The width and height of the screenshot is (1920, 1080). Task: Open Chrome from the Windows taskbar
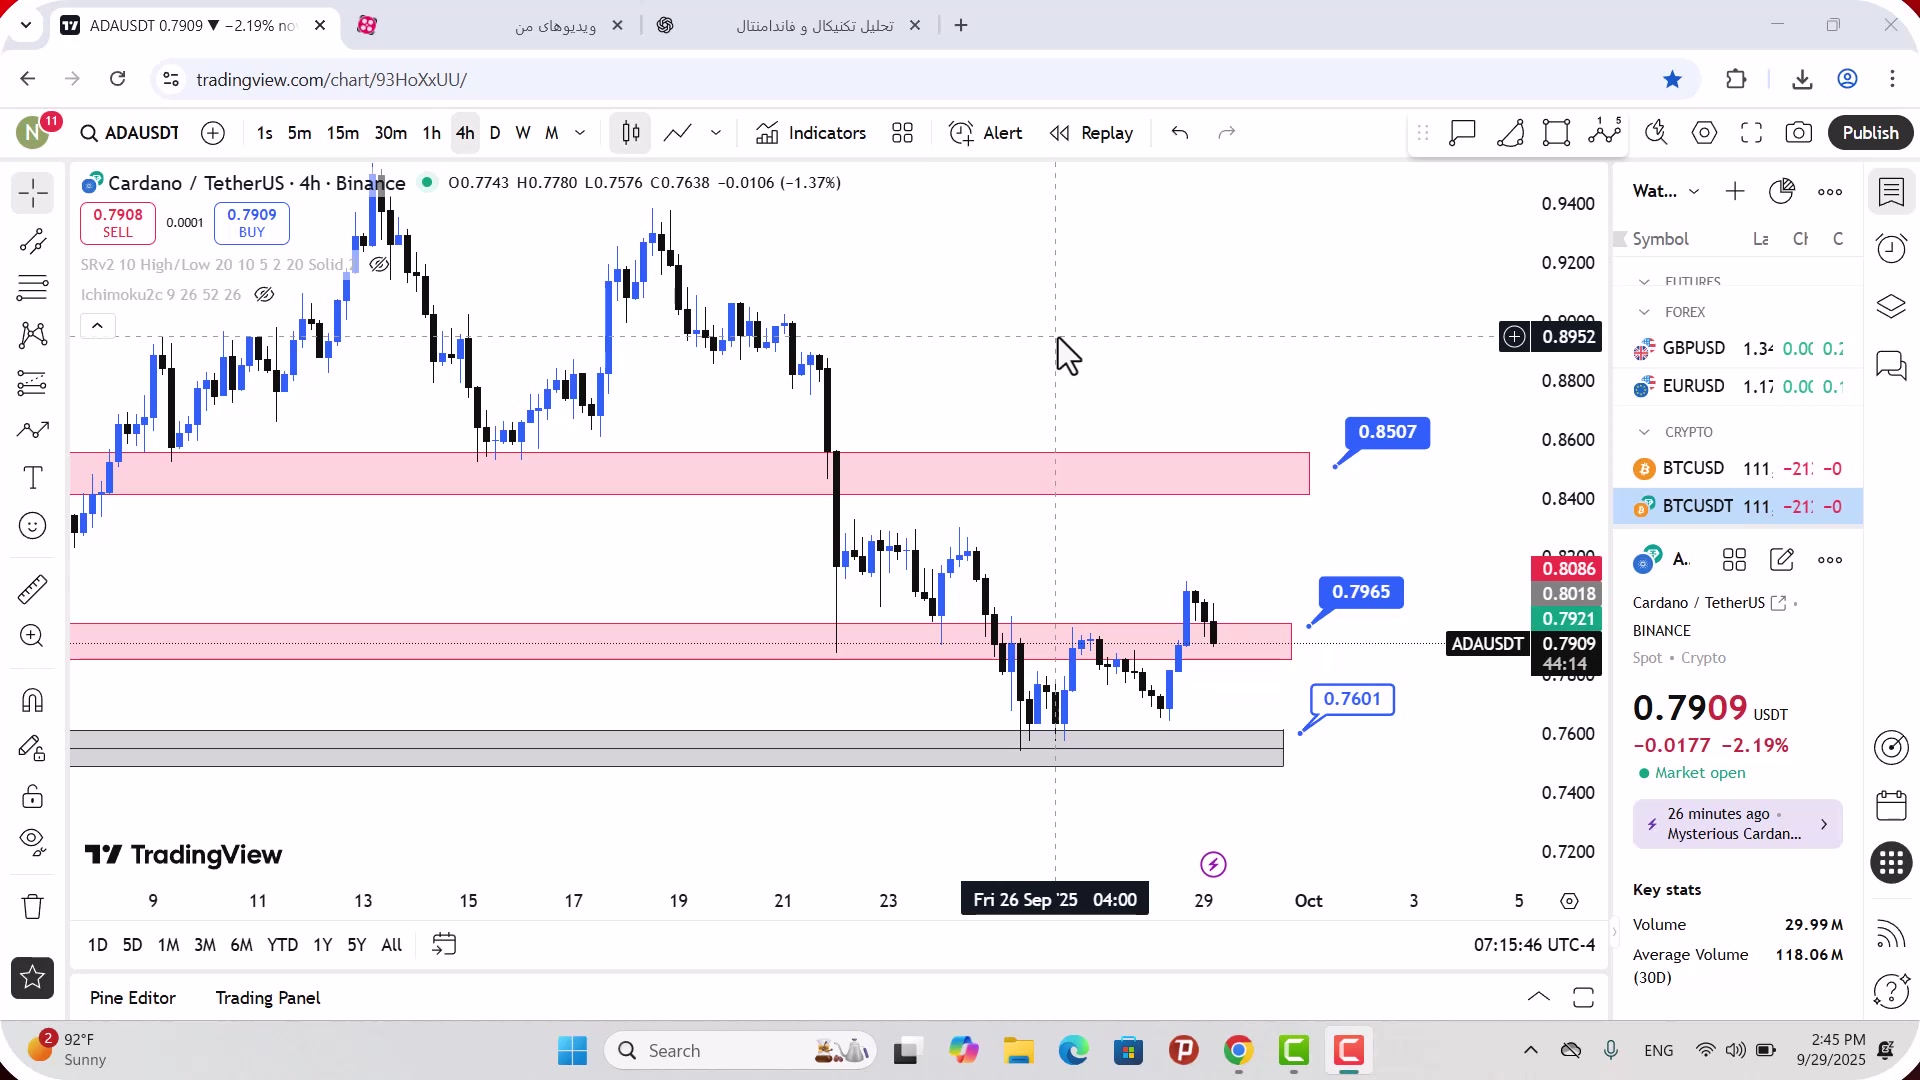1238,1051
